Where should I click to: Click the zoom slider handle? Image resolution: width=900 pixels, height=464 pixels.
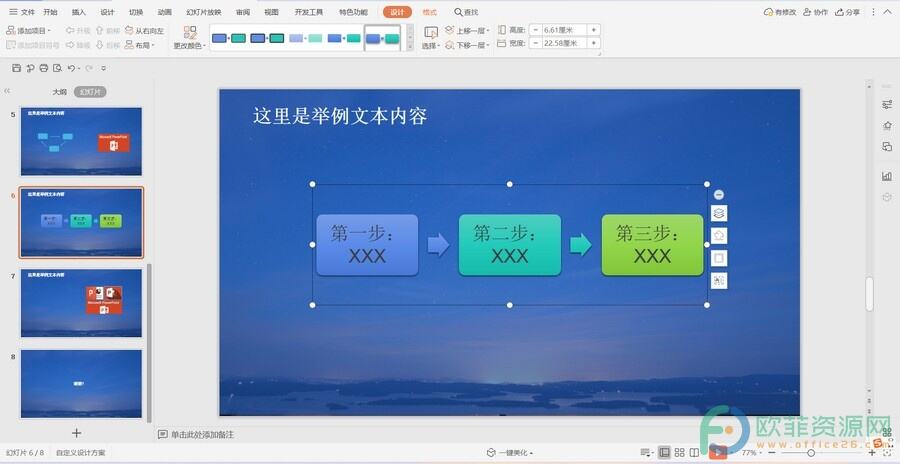(x=811, y=453)
